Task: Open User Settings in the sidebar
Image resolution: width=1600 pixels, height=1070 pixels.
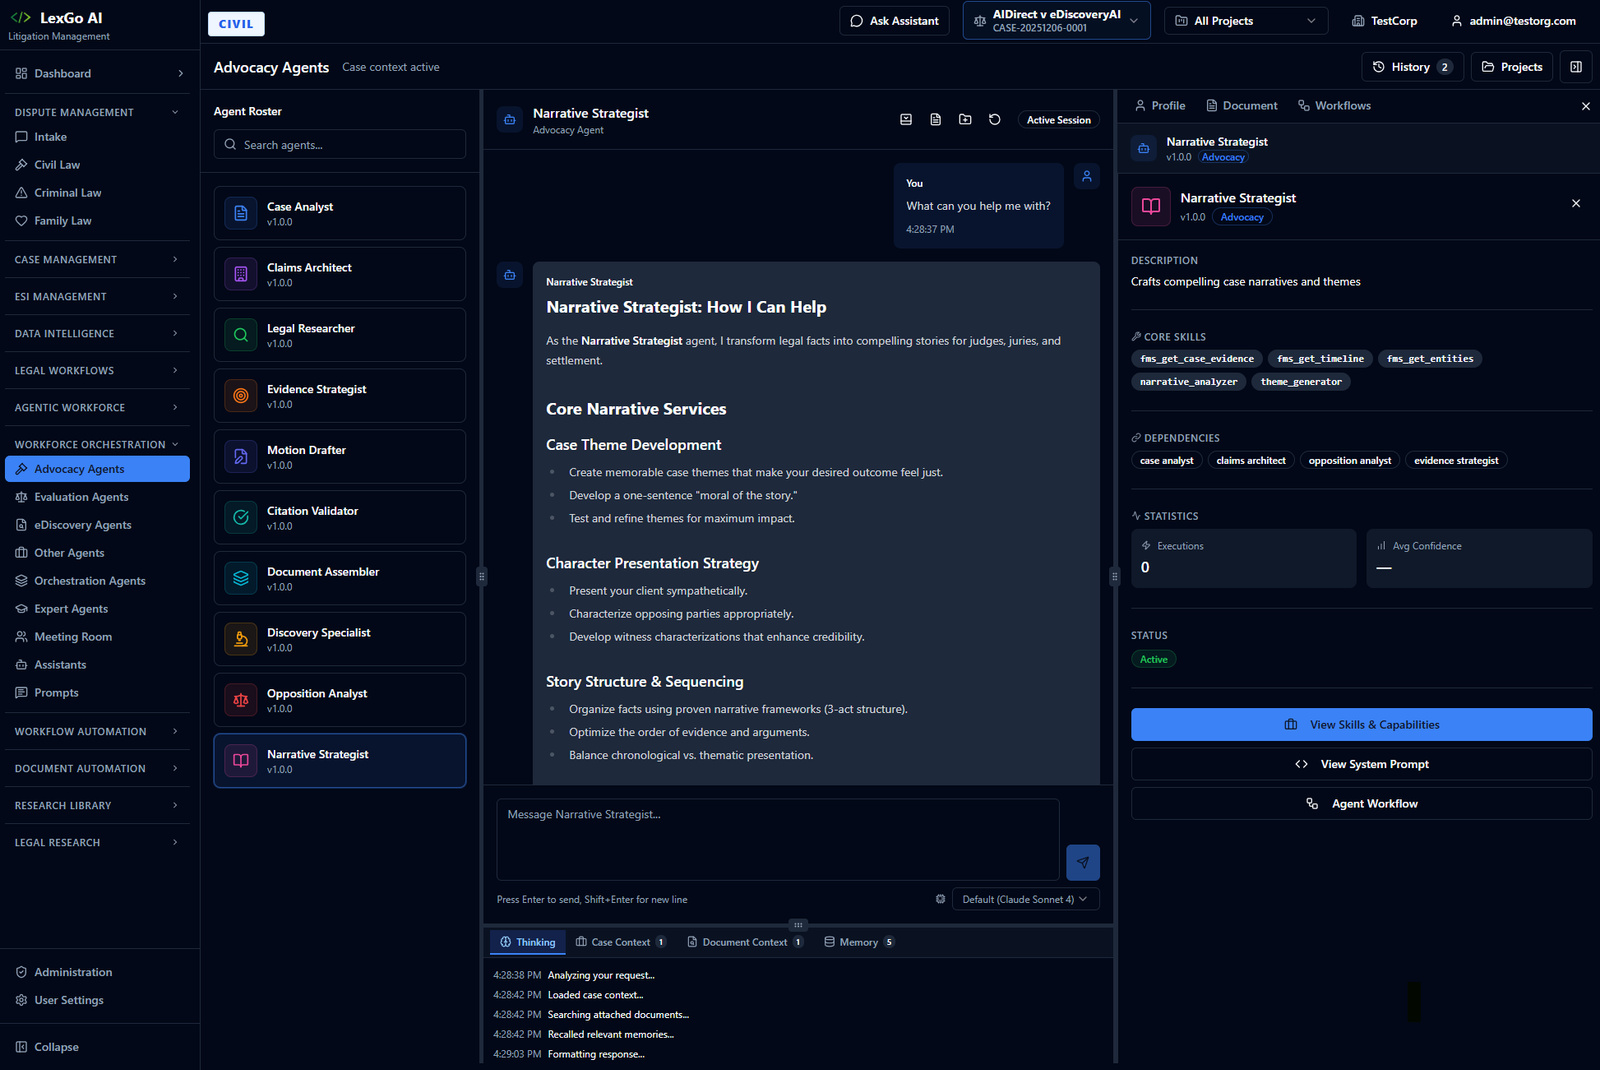Action: coord(95,1000)
